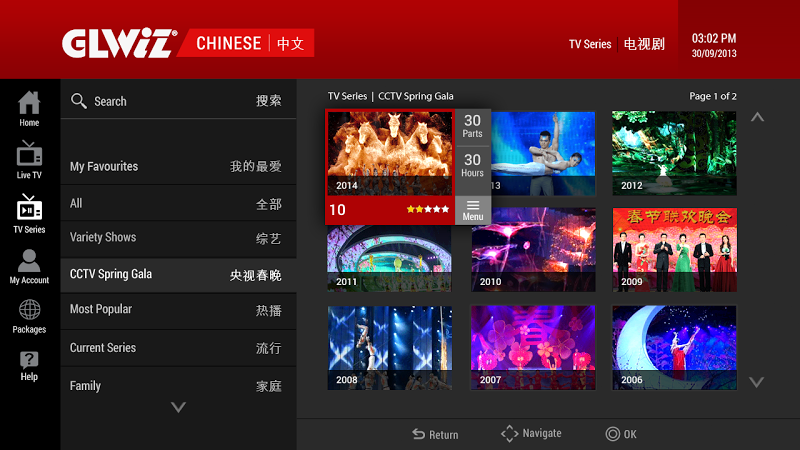The image size is (800, 450).
Task: Click CCTV Spring Gala breadcrumb text
Action: [x=415, y=96]
